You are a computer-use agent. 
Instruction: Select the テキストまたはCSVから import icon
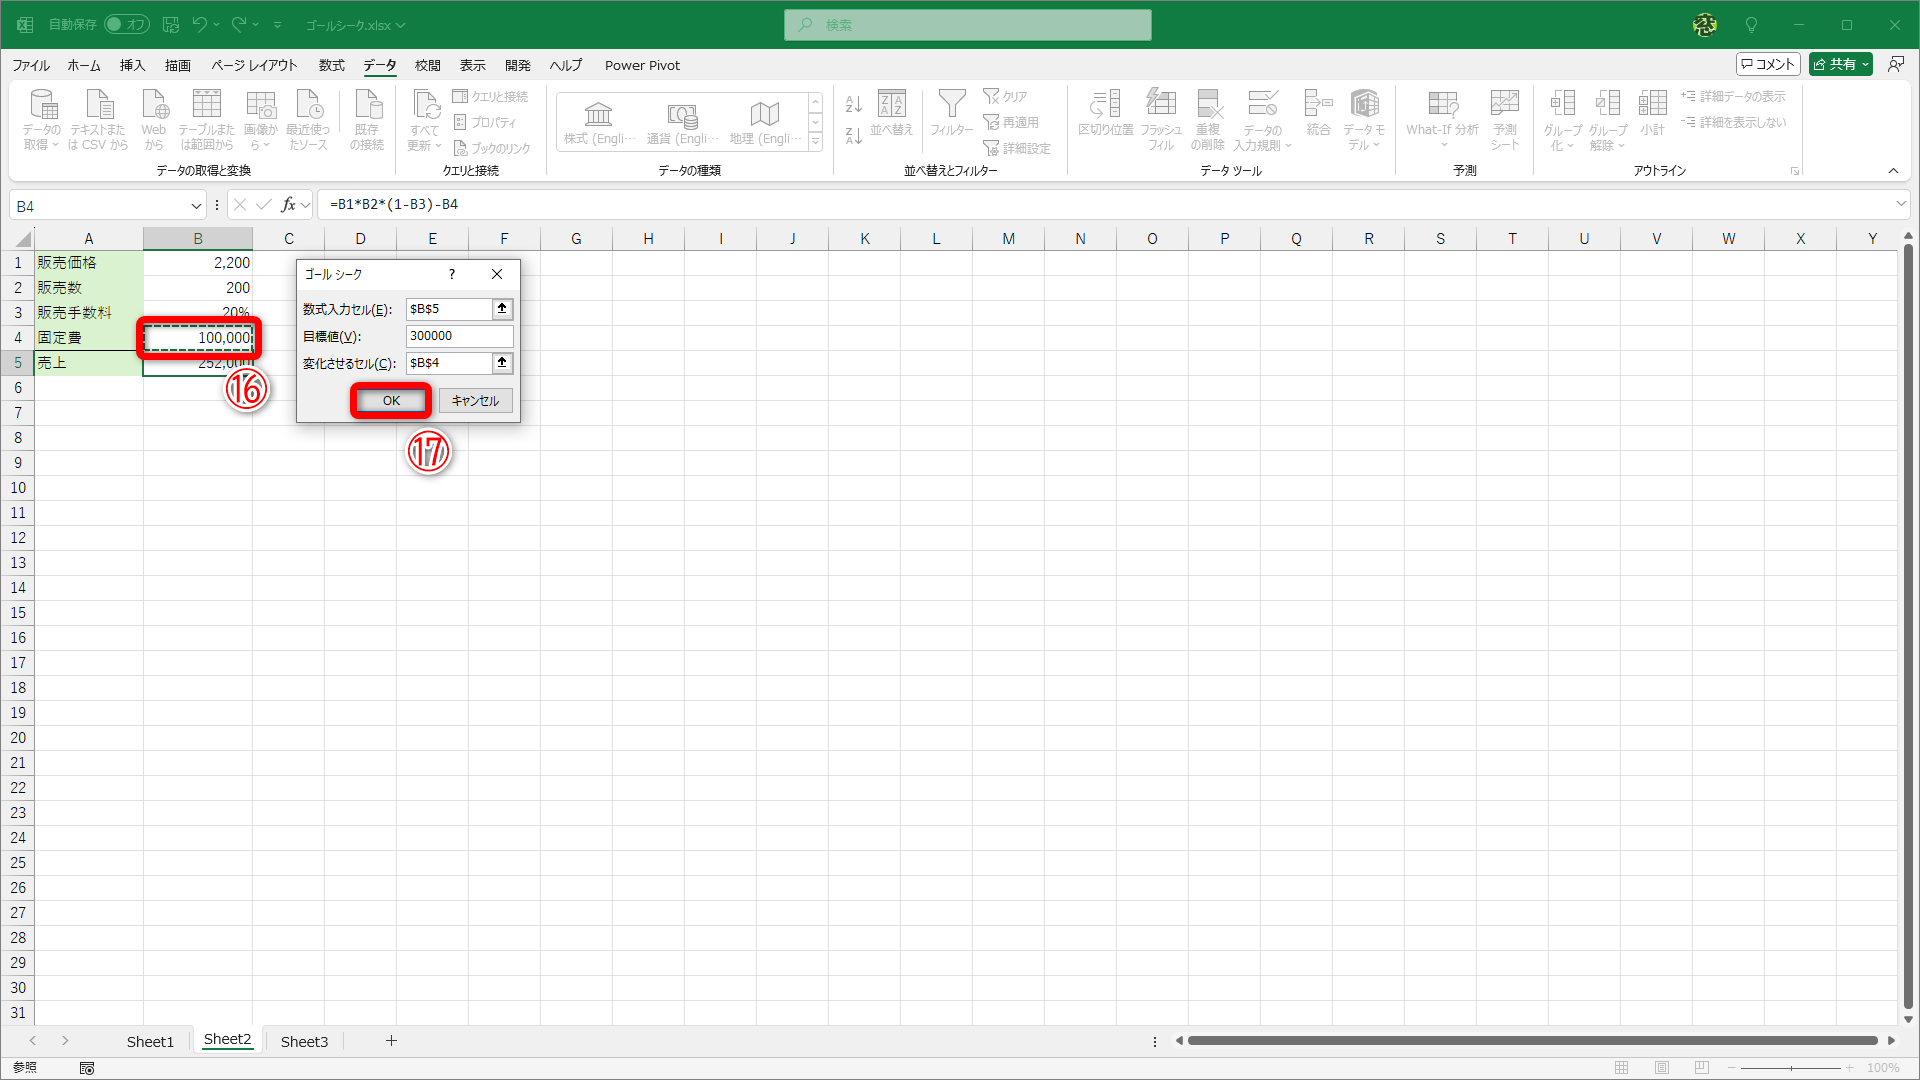pos(98,118)
